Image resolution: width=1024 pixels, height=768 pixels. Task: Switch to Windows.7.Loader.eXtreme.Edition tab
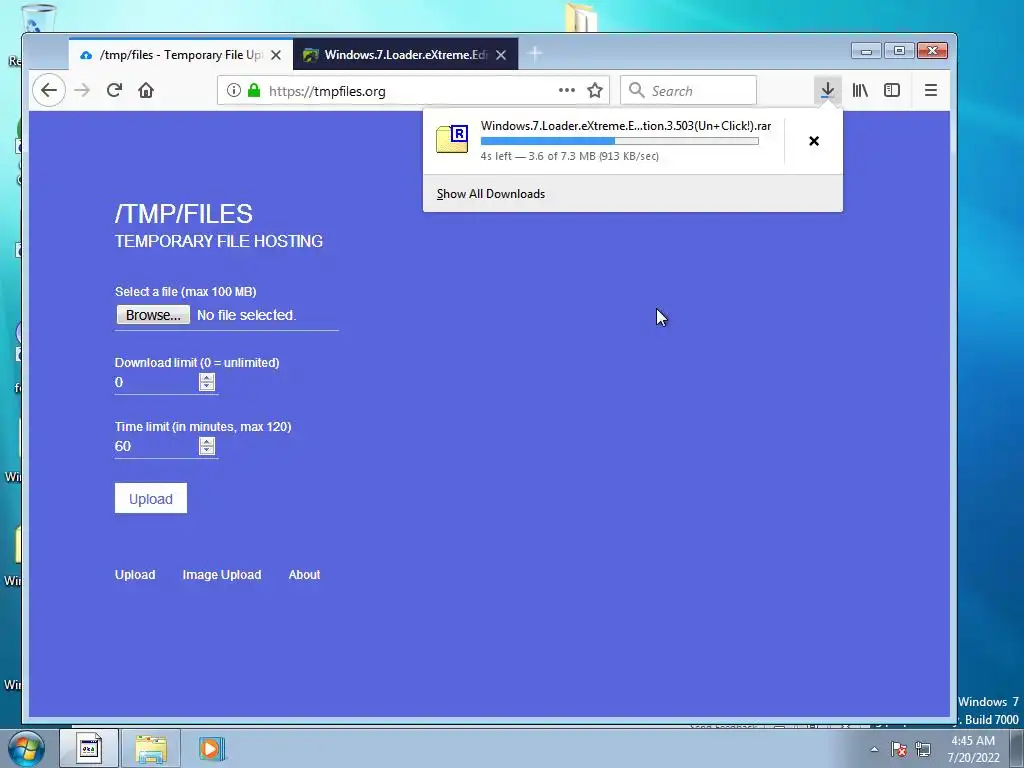(x=406, y=55)
